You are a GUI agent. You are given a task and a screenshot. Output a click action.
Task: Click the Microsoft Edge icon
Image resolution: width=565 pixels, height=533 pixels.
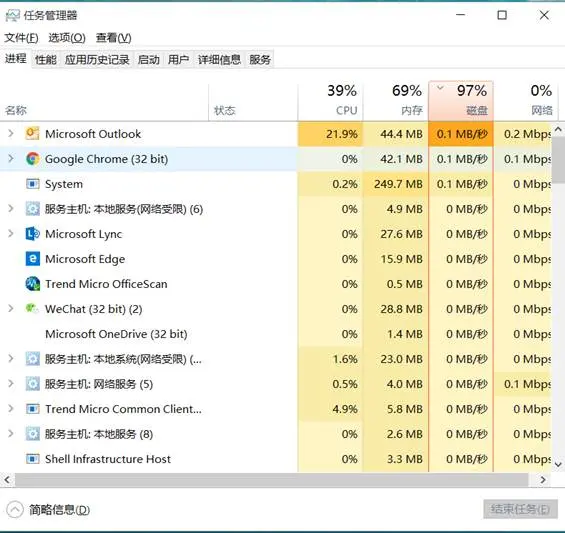click(32, 259)
